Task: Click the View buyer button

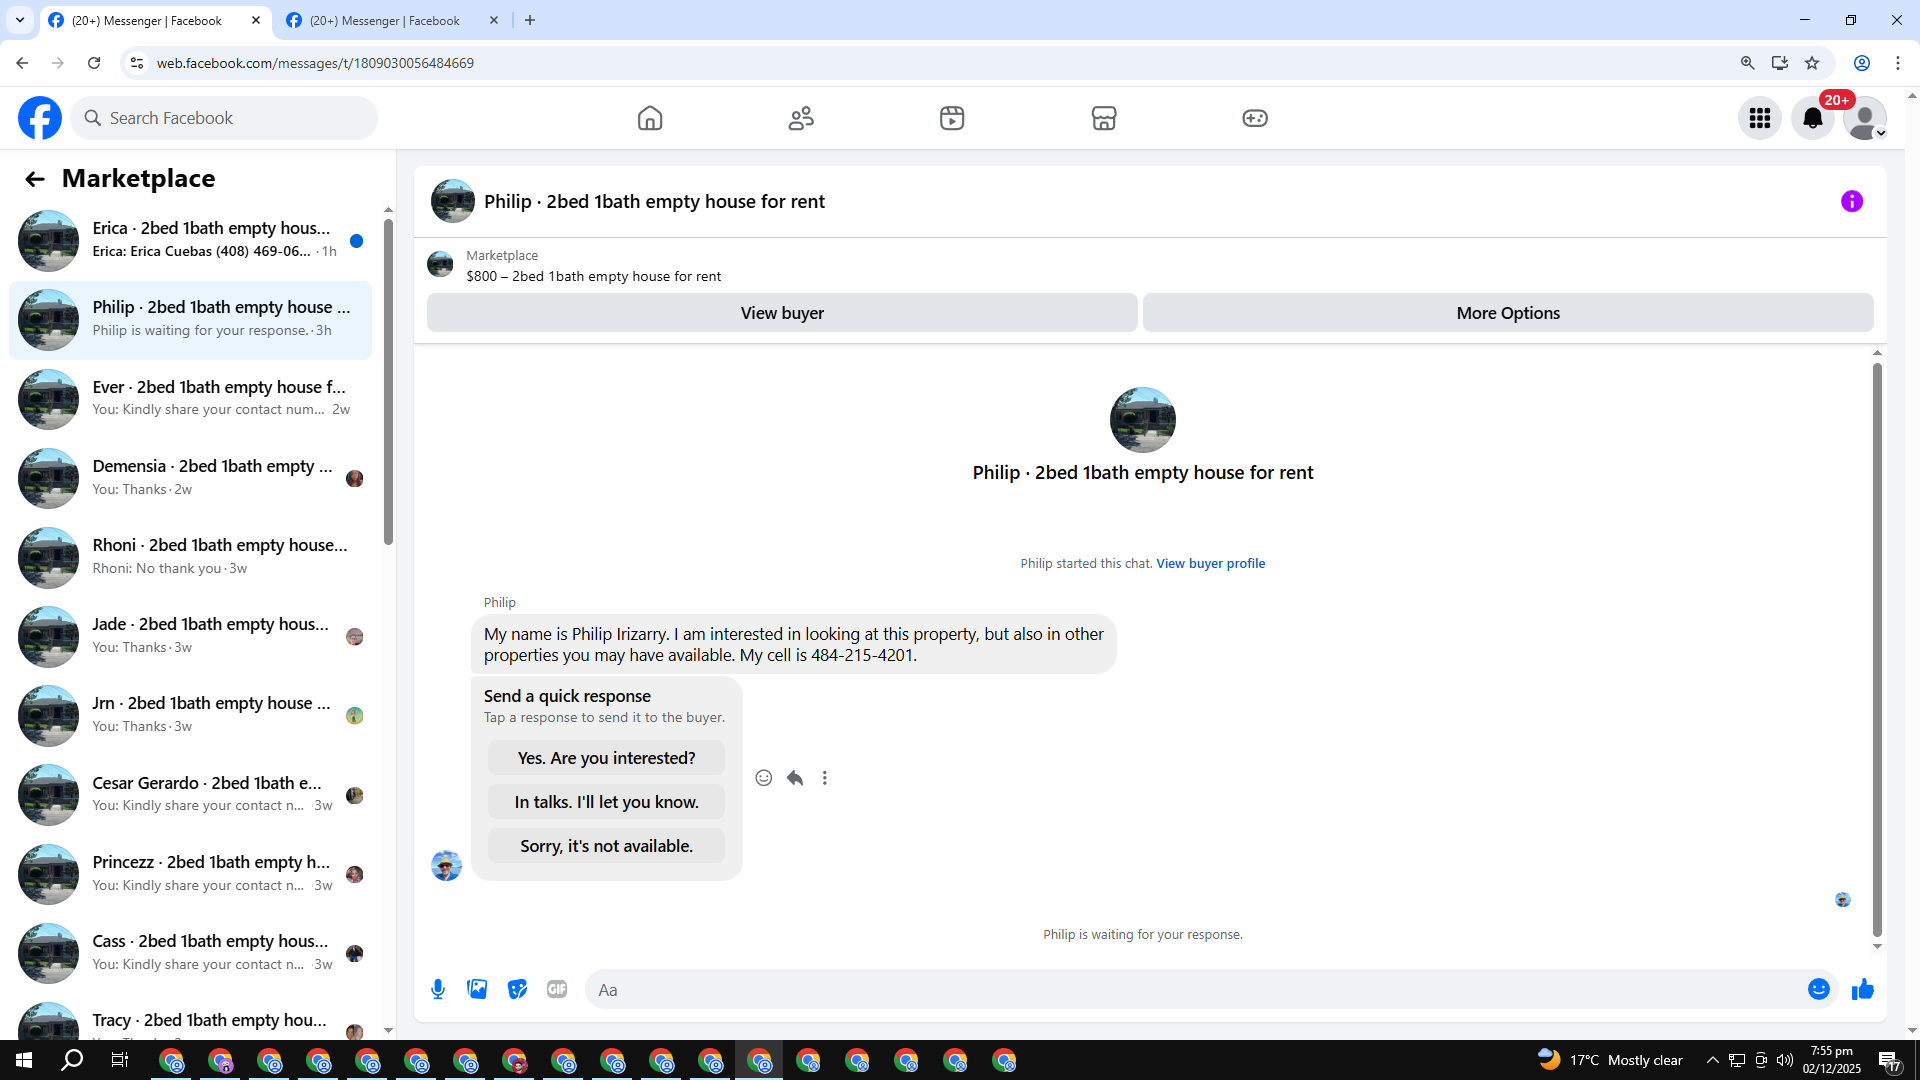Action: [x=782, y=313]
